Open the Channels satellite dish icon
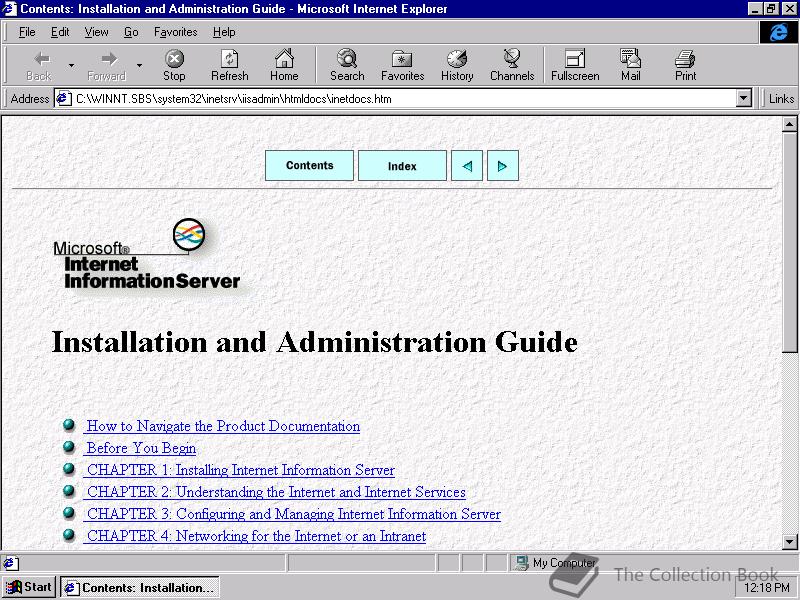This screenshot has height=600, width=800. (x=512, y=59)
